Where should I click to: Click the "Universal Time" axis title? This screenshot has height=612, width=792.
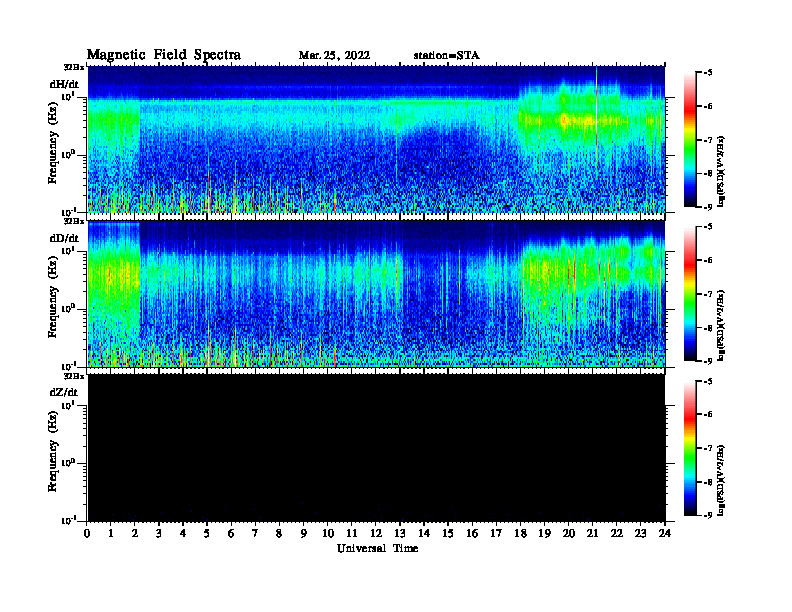pyautogui.click(x=377, y=548)
